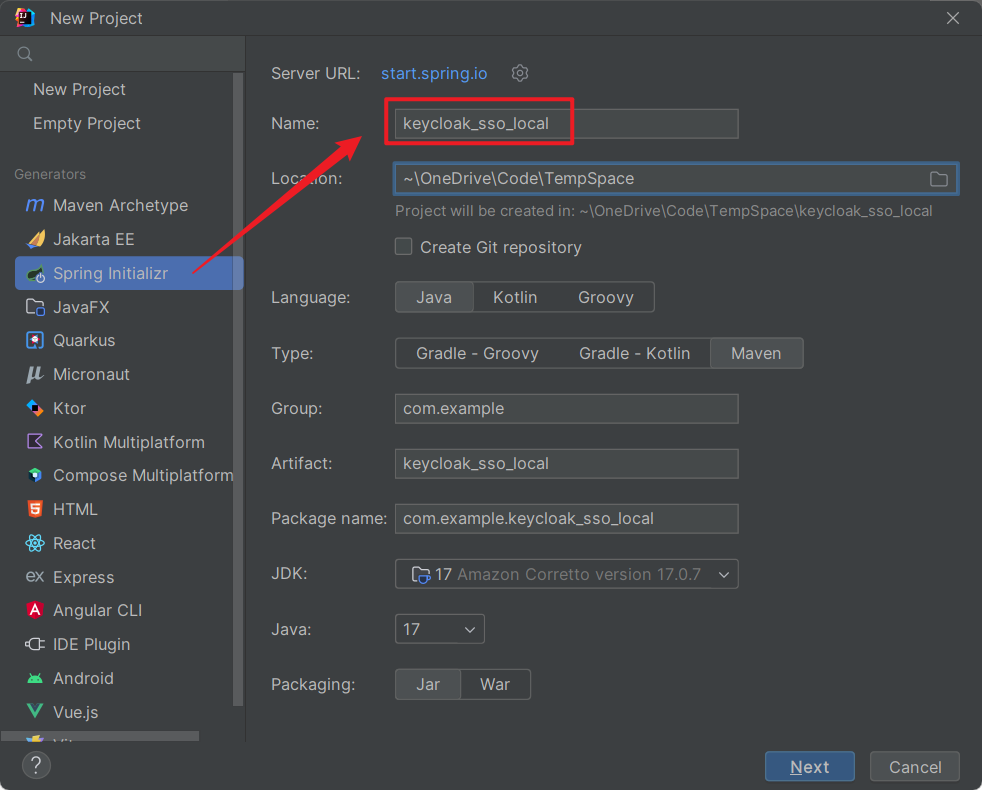This screenshot has width=982, height=790.
Task: Choose Gradle - Groovy build type
Action: point(477,353)
